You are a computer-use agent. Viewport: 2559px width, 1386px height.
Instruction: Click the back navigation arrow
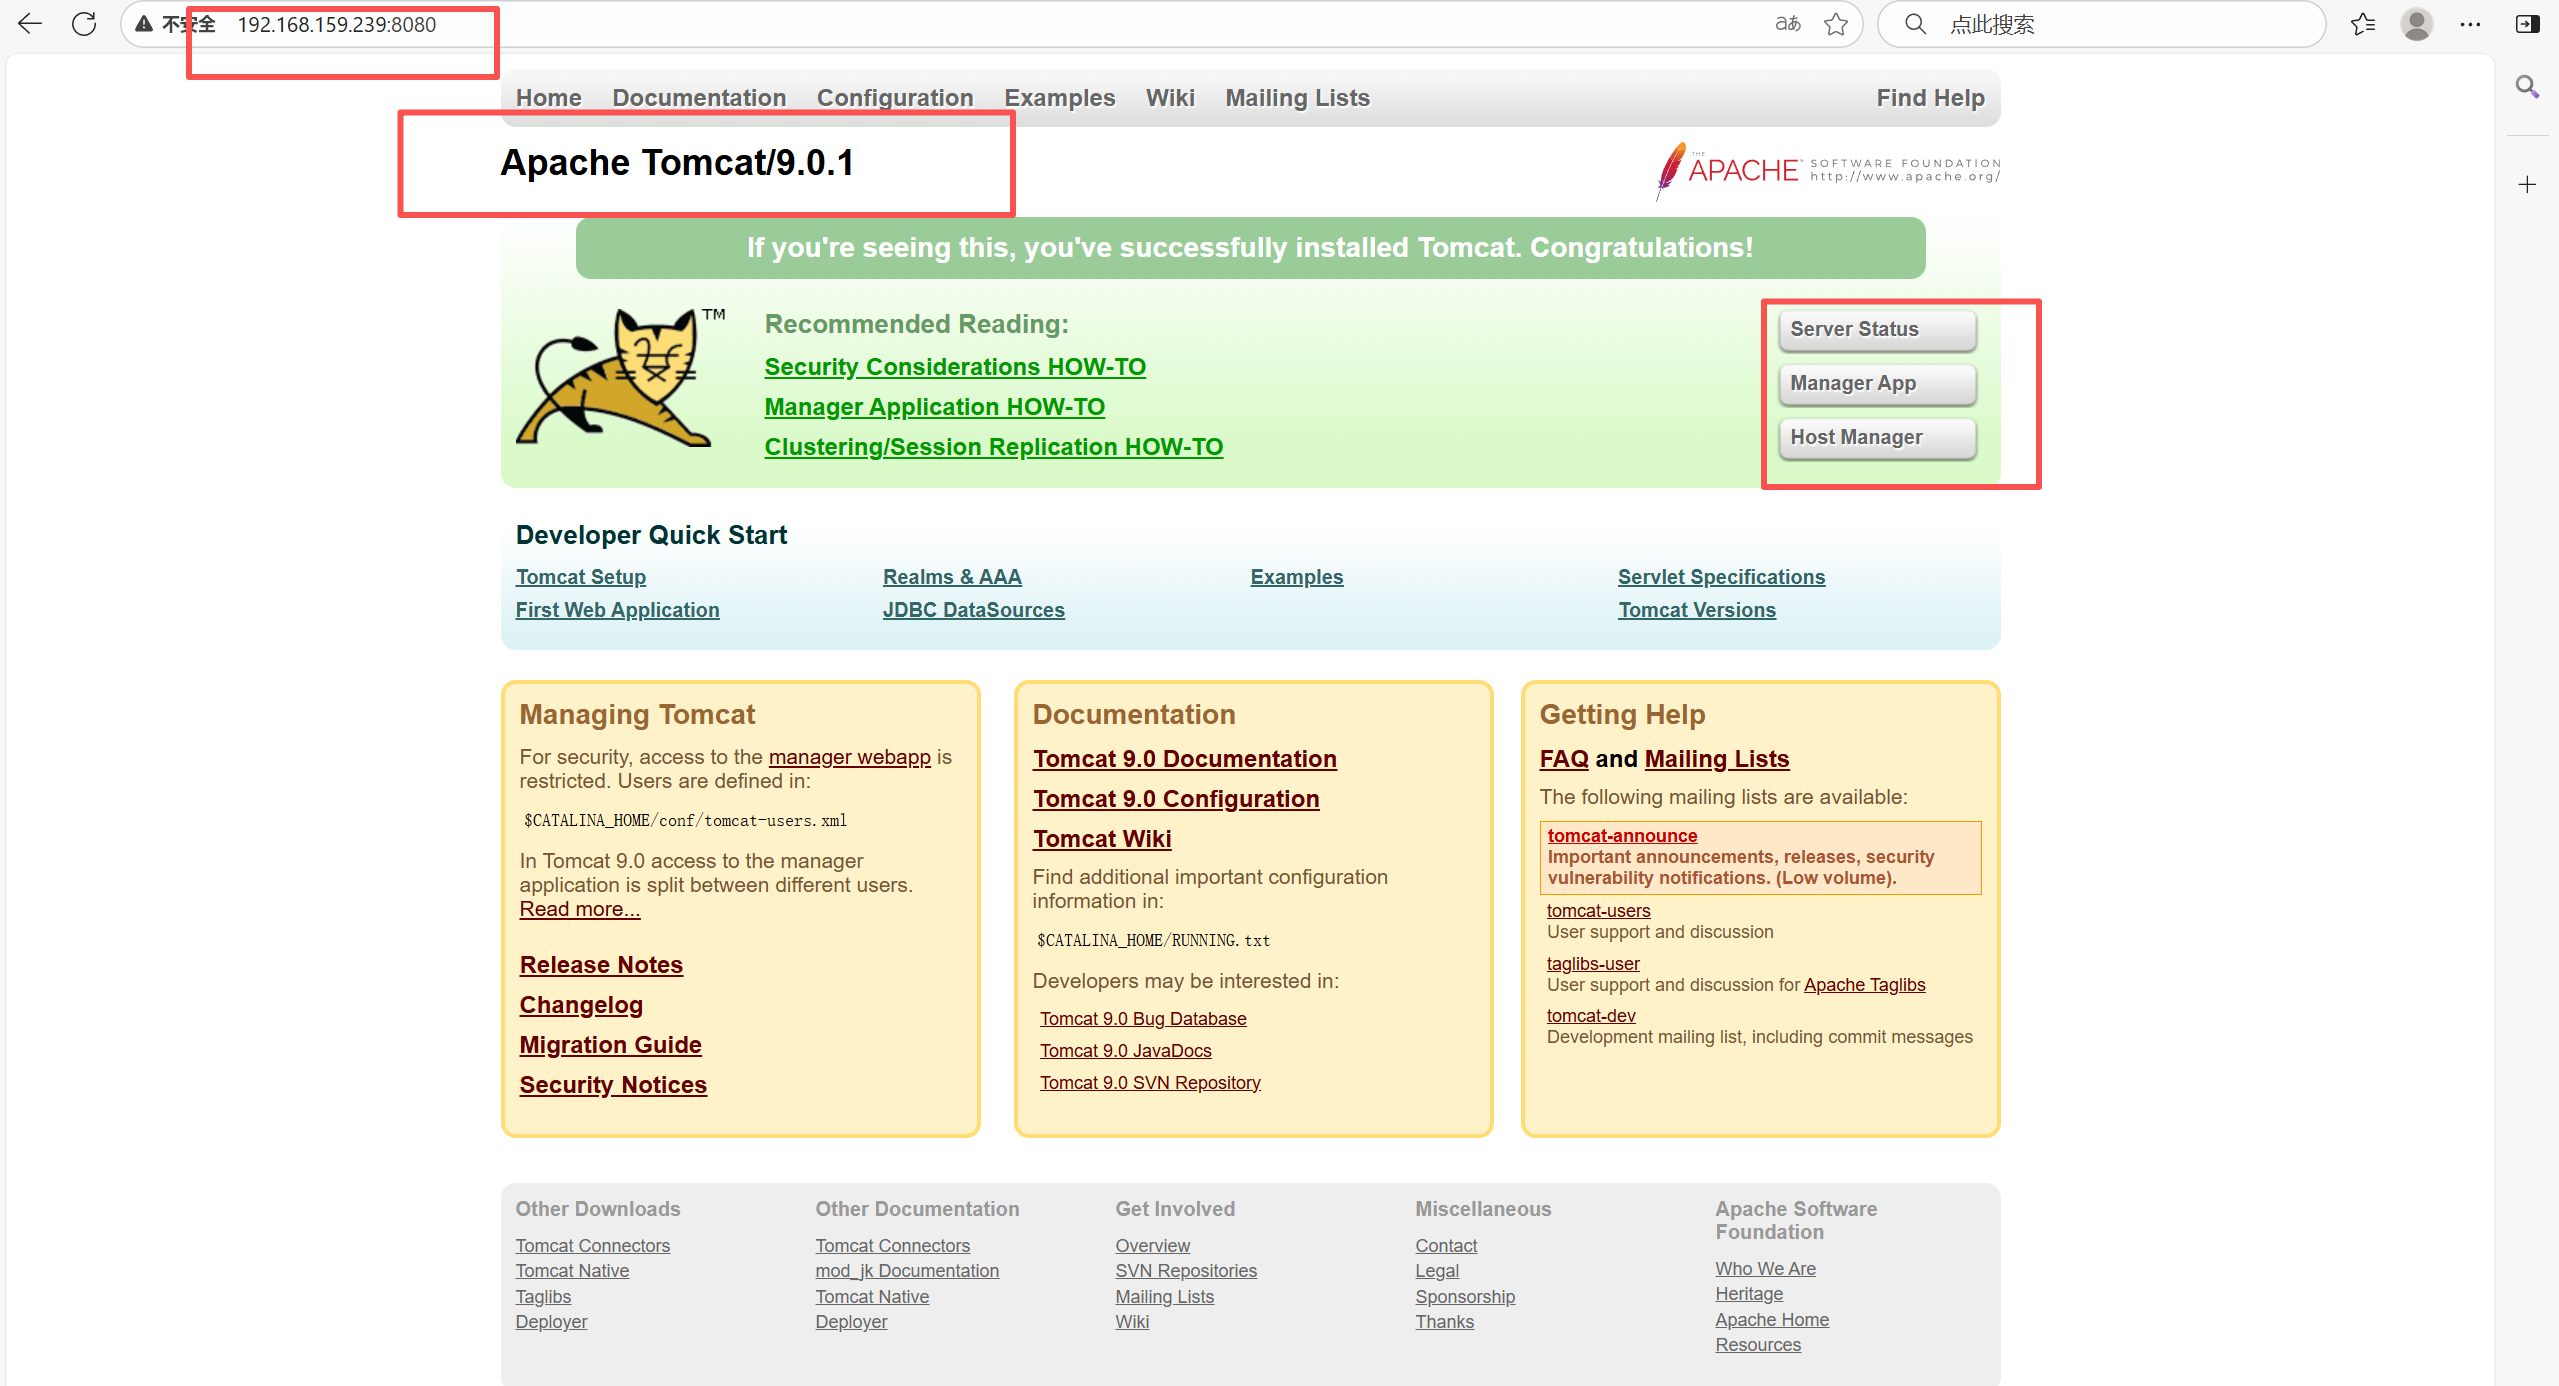[x=29, y=24]
